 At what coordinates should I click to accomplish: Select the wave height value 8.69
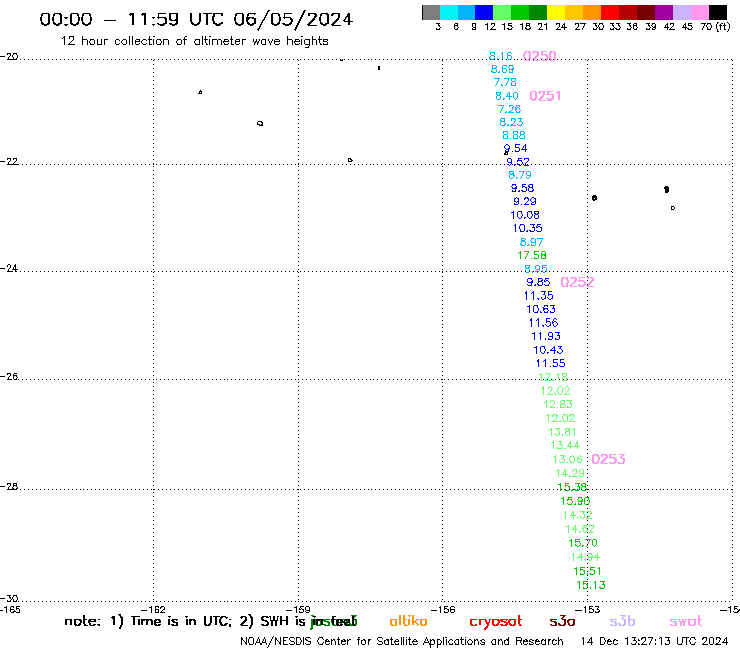pos(503,69)
